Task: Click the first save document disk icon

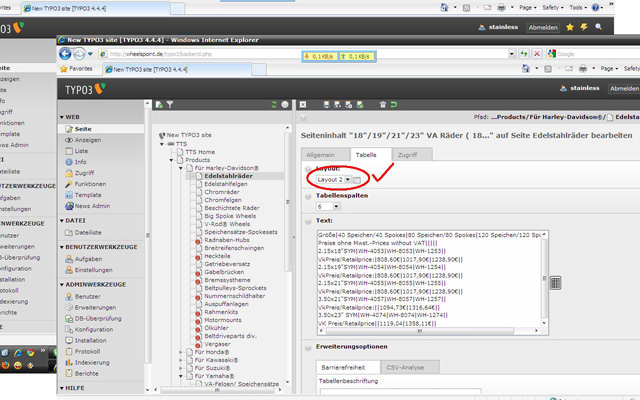Action: (x=326, y=105)
